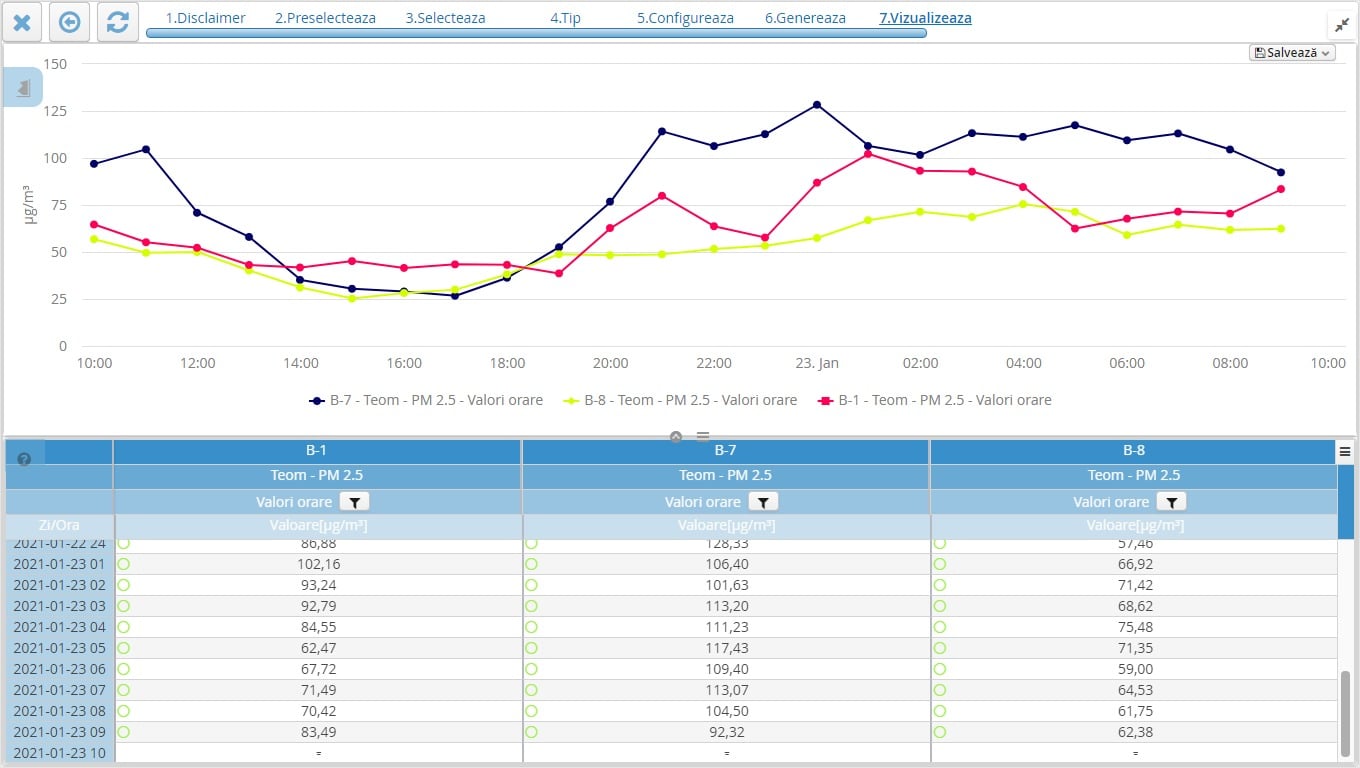Click the X close button in toolbar
Screen dimensions: 1360x768
pos(22,22)
